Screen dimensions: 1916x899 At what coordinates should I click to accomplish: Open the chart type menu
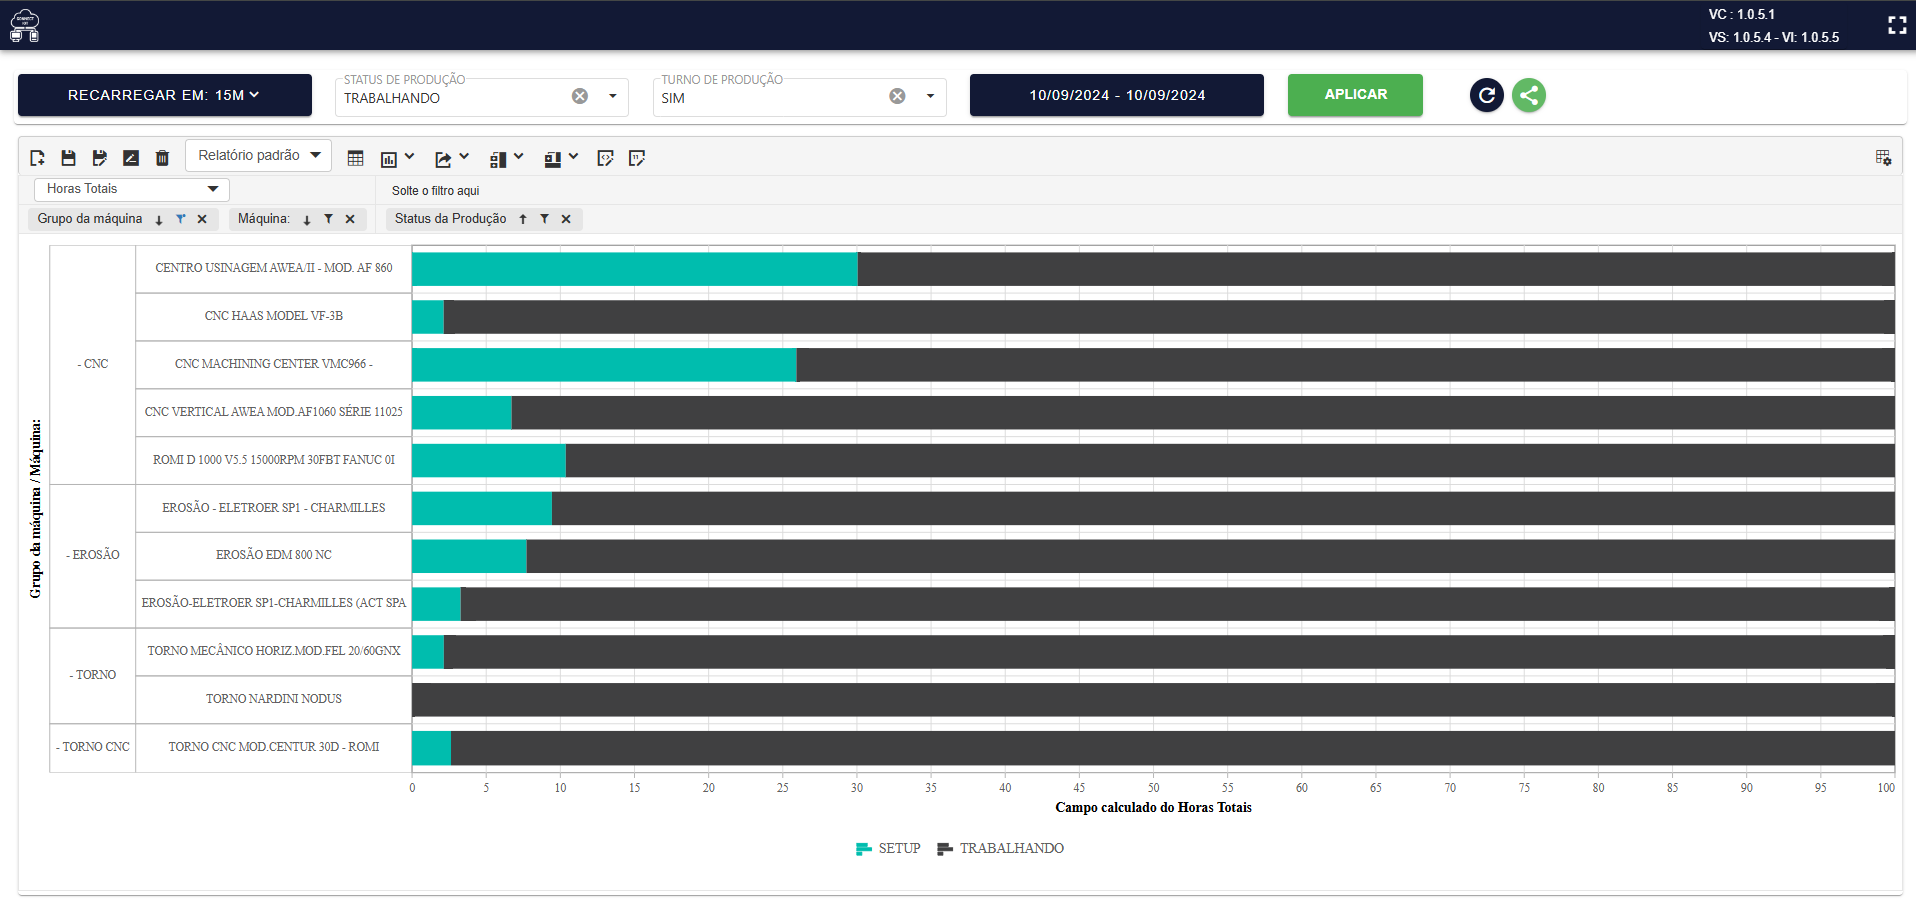(x=397, y=158)
